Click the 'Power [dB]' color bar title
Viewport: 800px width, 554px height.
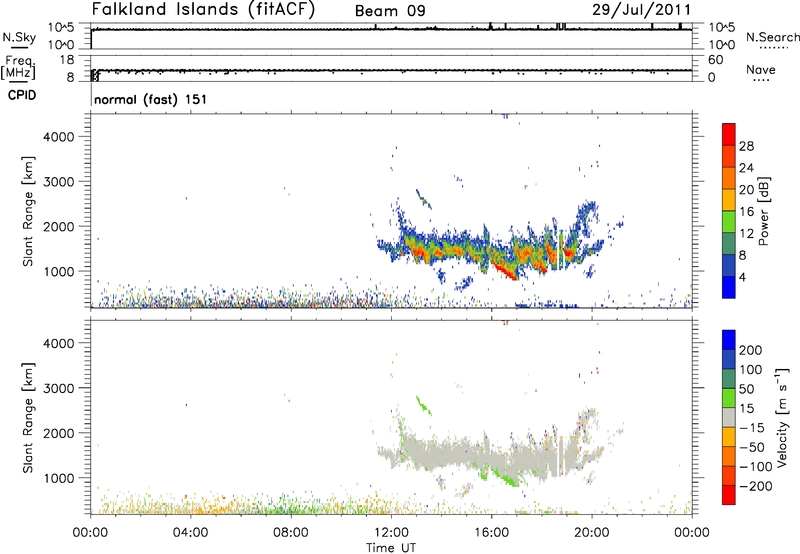point(763,211)
